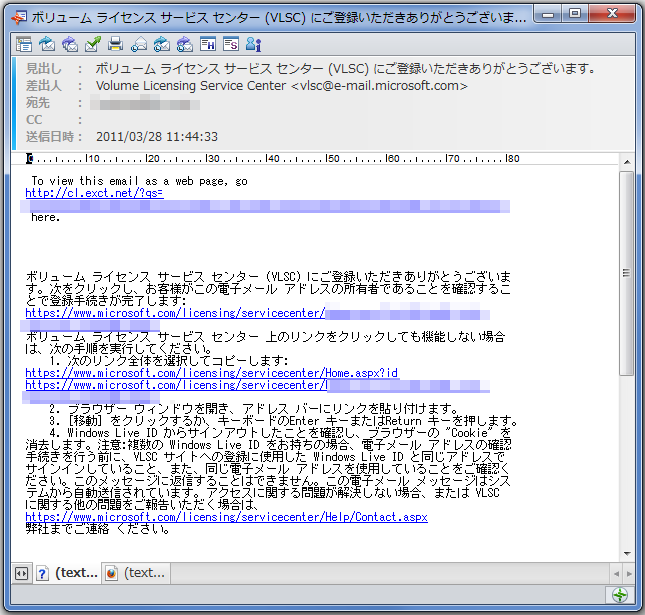Click the Becky application icon in the title bar

[x=19, y=18]
